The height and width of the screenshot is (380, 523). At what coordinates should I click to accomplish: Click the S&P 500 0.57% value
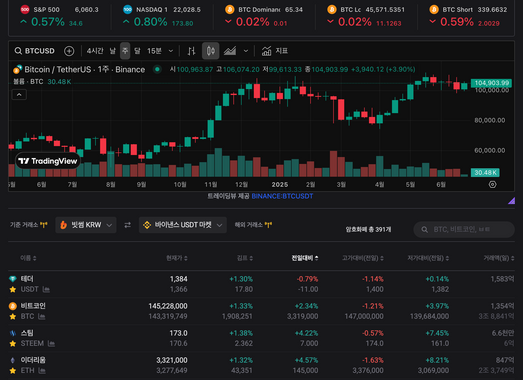point(48,22)
